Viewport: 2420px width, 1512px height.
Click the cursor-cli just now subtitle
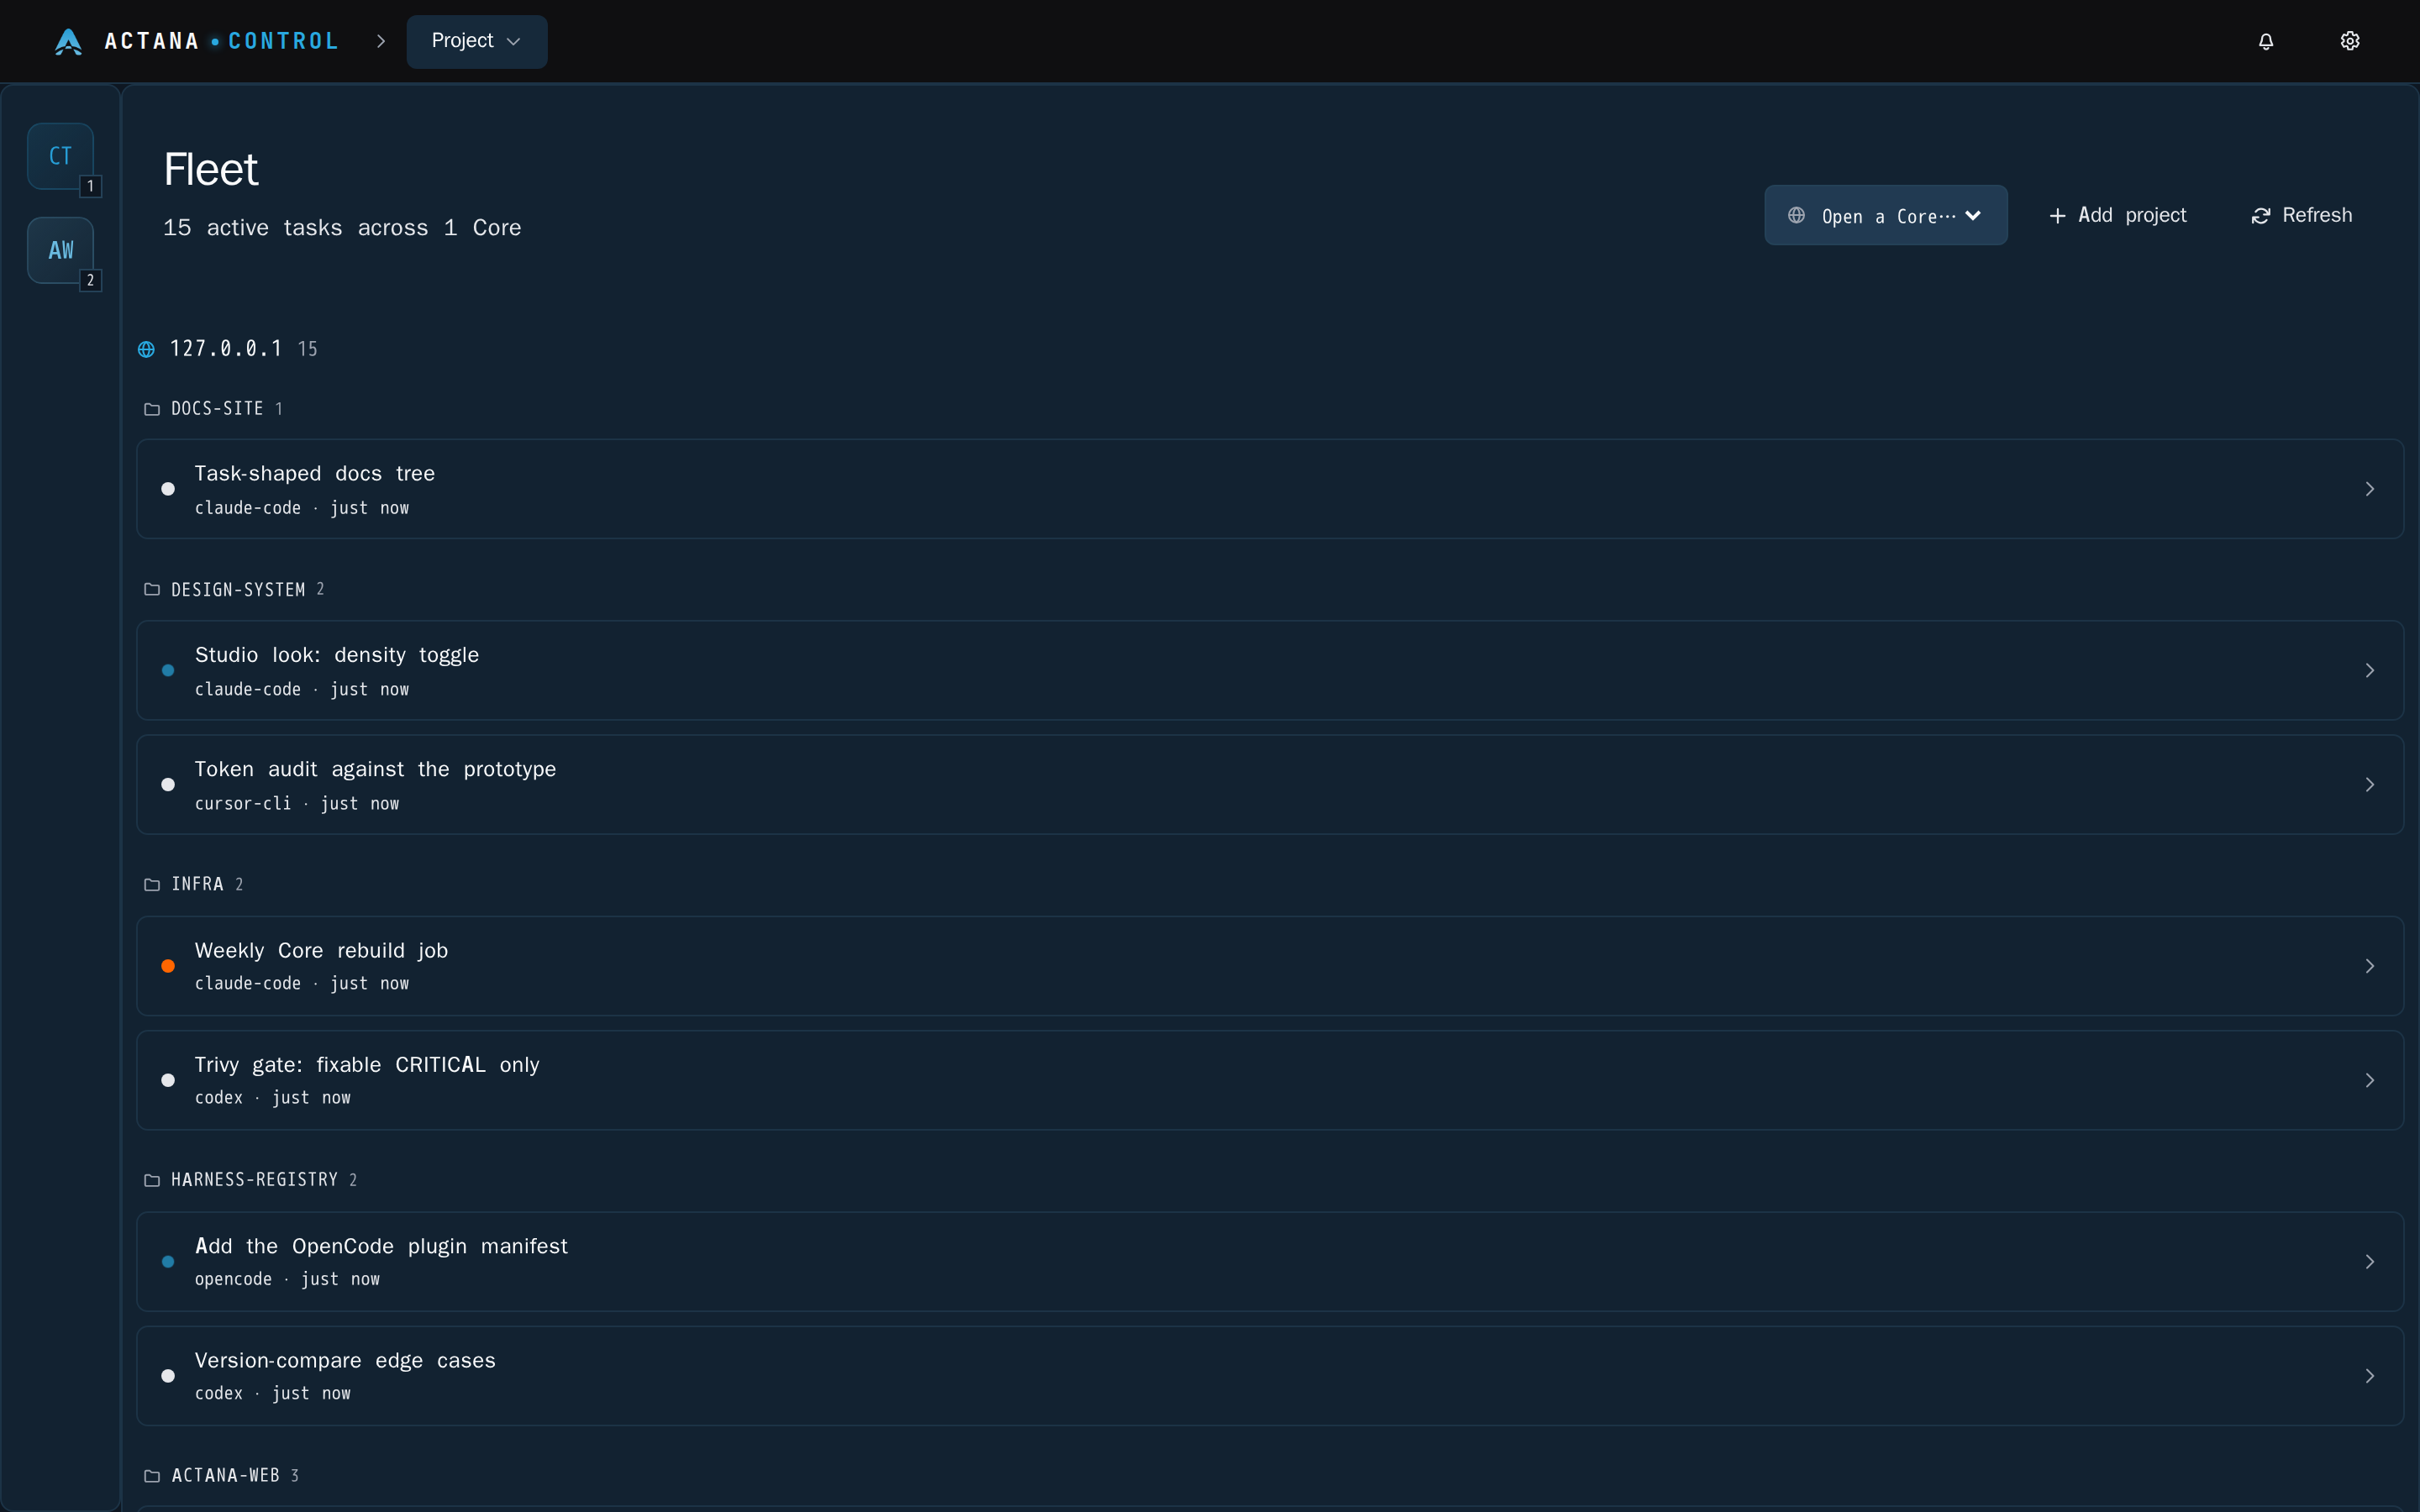pyautogui.click(x=297, y=804)
